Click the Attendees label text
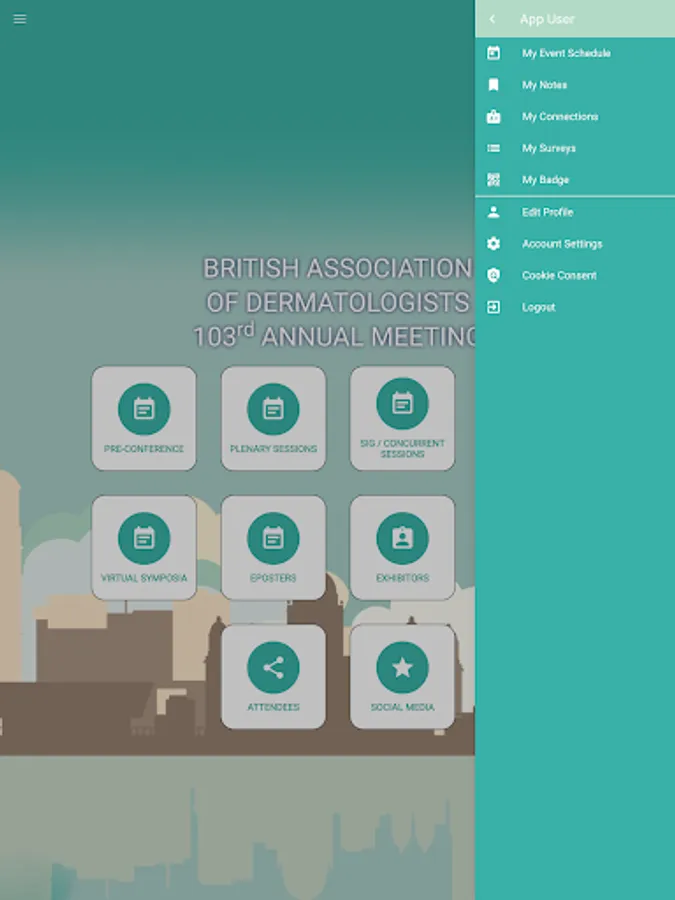Image resolution: width=675 pixels, height=900 pixels. (x=273, y=707)
